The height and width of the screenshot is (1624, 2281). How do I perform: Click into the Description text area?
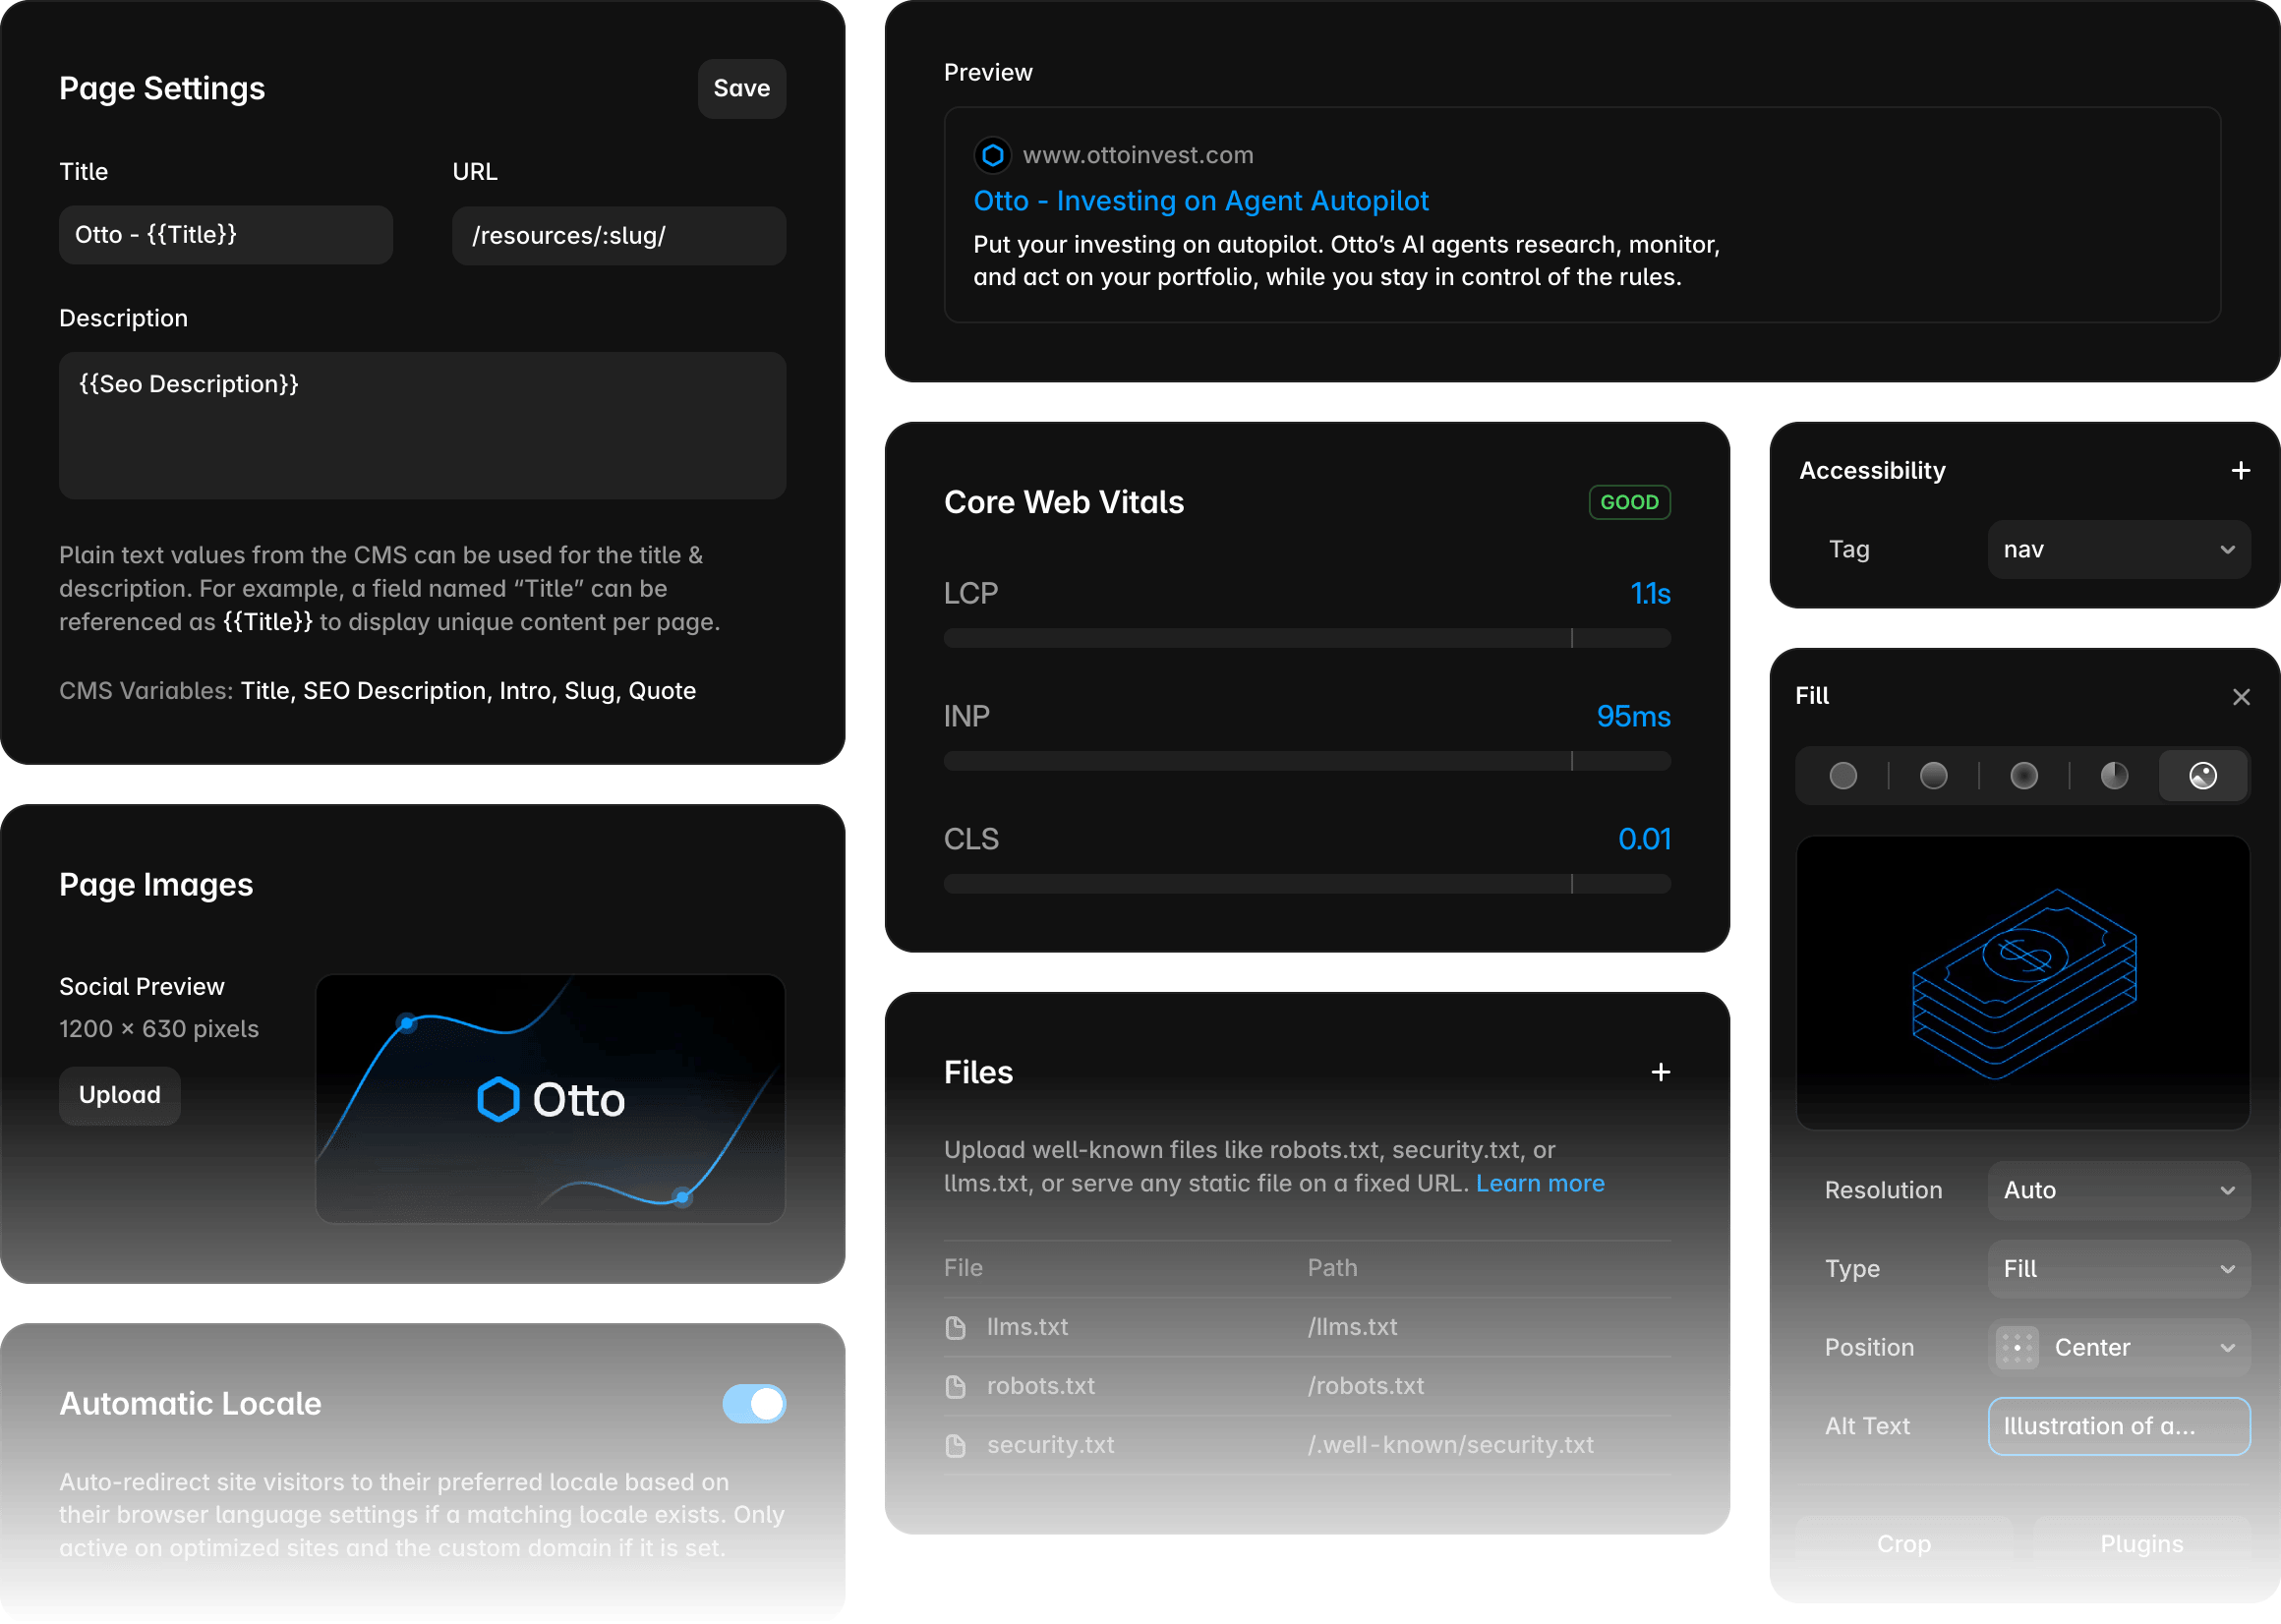[x=422, y=425]
